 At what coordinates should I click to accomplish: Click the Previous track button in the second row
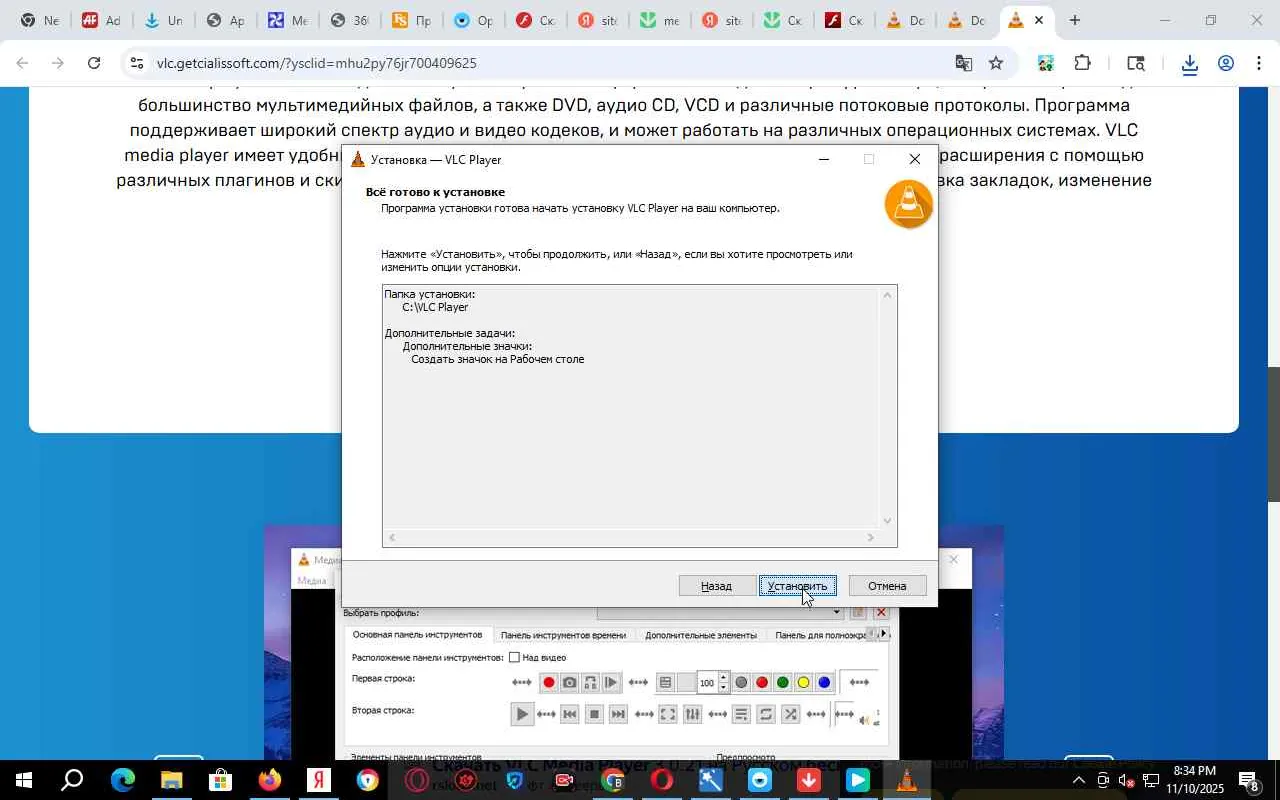coord(569,714)
